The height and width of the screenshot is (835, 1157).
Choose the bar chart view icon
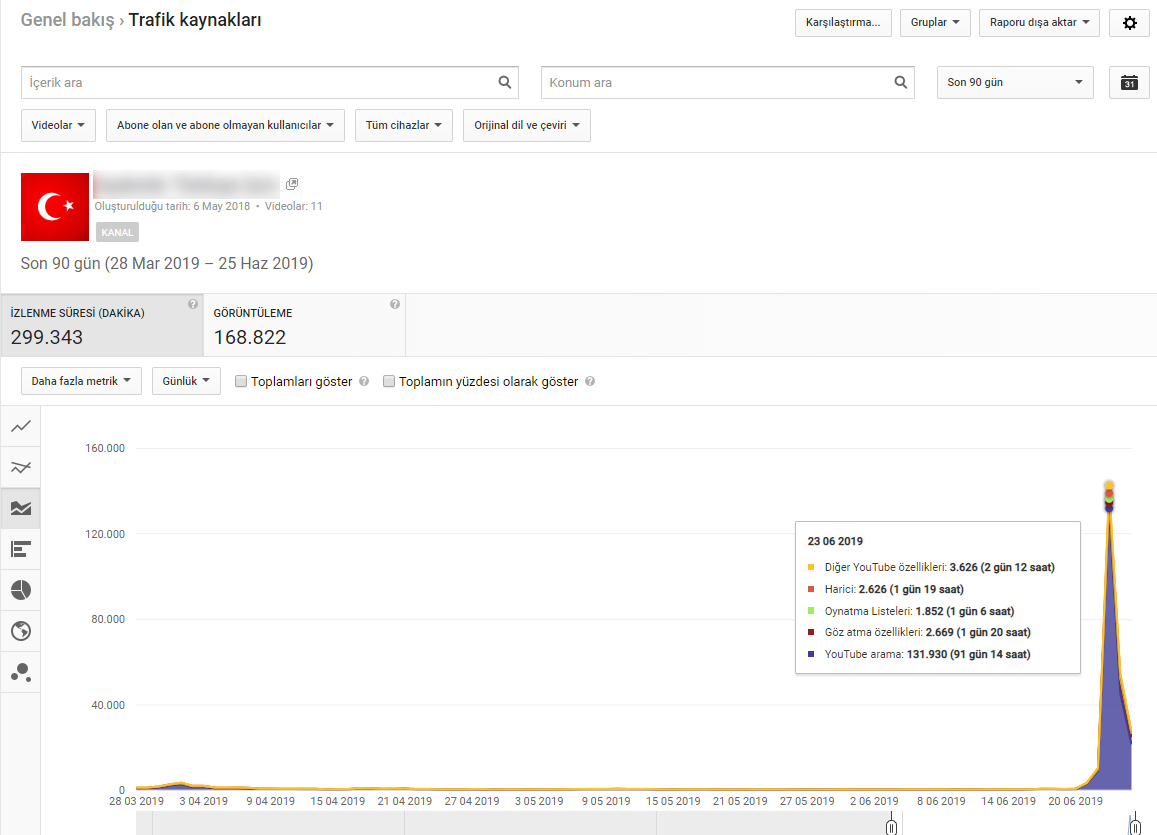(21, 549)
